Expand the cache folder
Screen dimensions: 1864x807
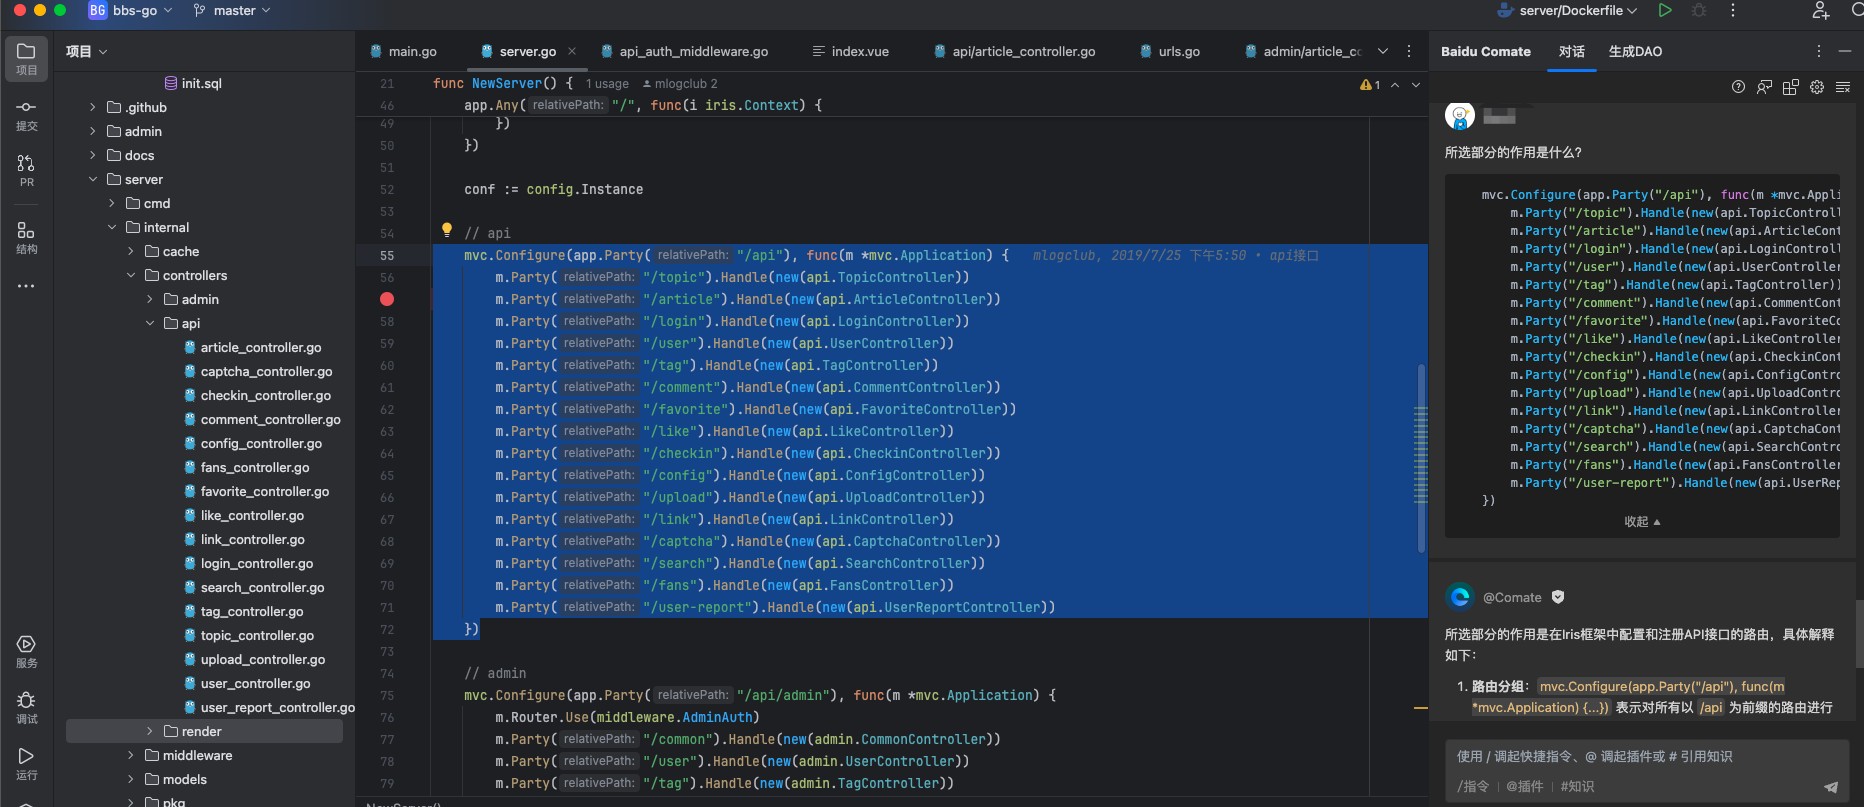click(x=131, y=251)
